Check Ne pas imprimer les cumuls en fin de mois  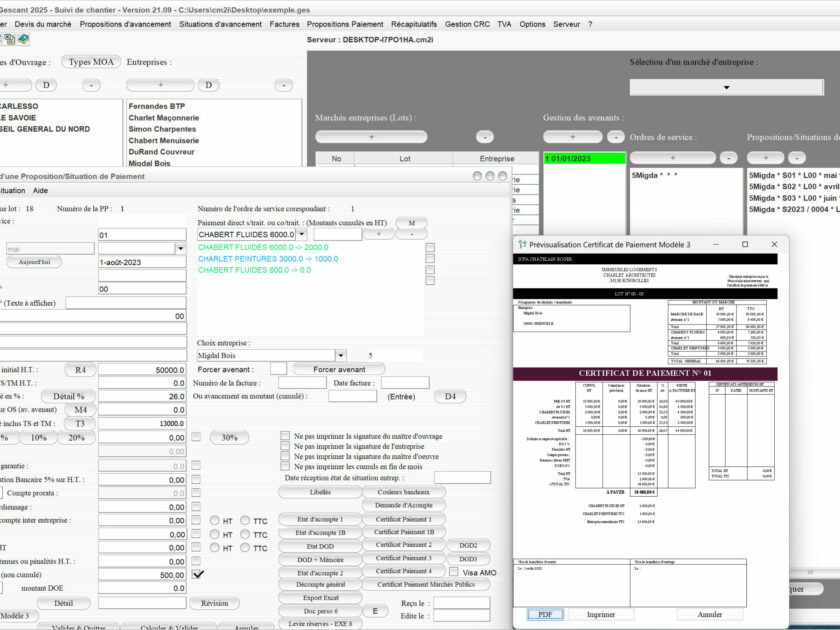[x=285, y=467]
